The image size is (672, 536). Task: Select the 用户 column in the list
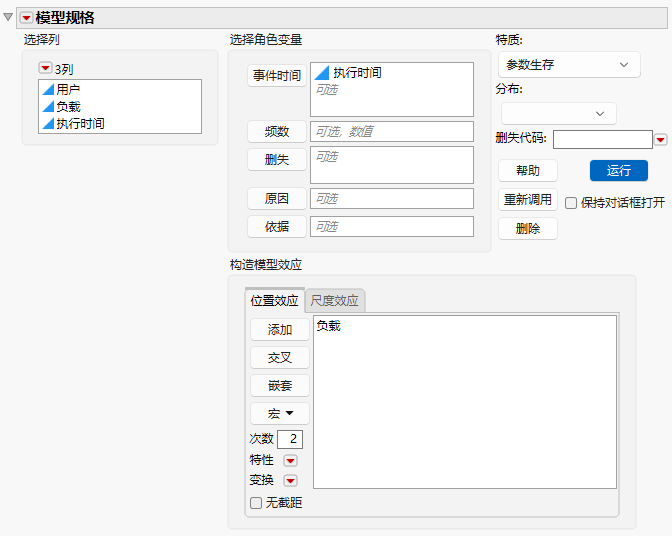[120, 90]
